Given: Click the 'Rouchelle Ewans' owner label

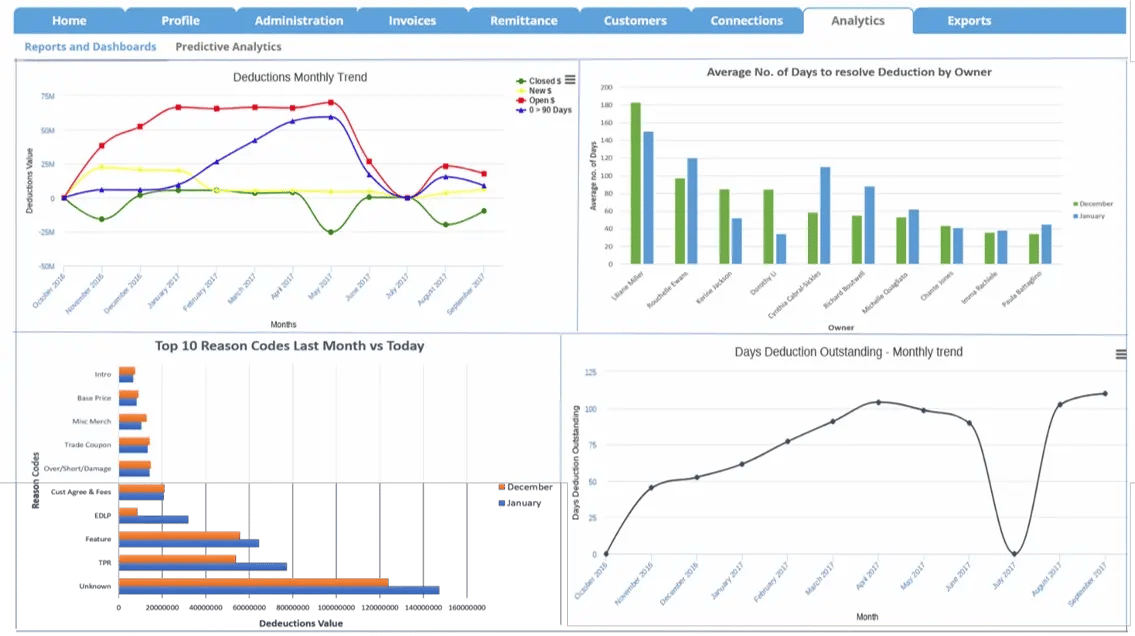Looking at the screenshot, I should pyautogui.click(x=667, y=289).
